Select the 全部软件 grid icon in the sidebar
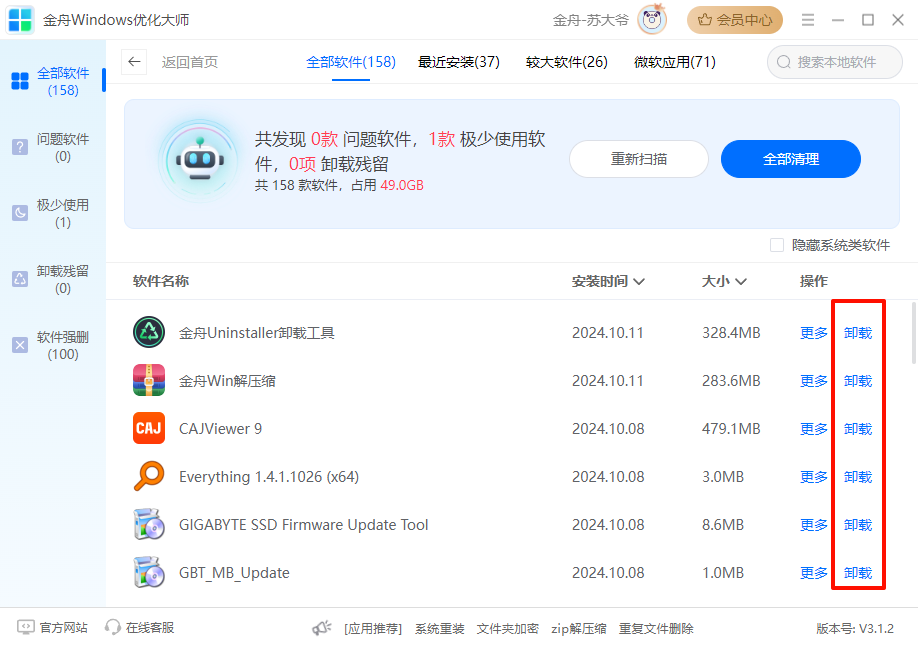Viewport: 918px width, 647px height. point(20,81)
